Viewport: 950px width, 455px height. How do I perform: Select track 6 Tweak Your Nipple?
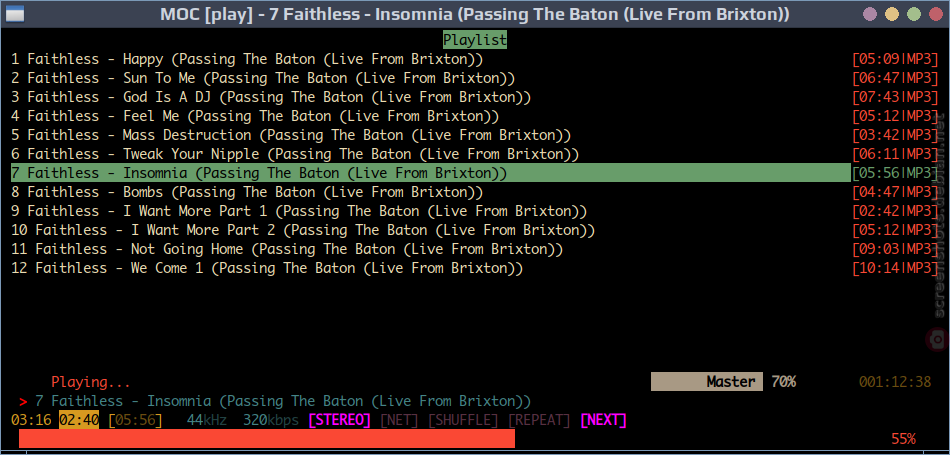(x=295, y=154)
